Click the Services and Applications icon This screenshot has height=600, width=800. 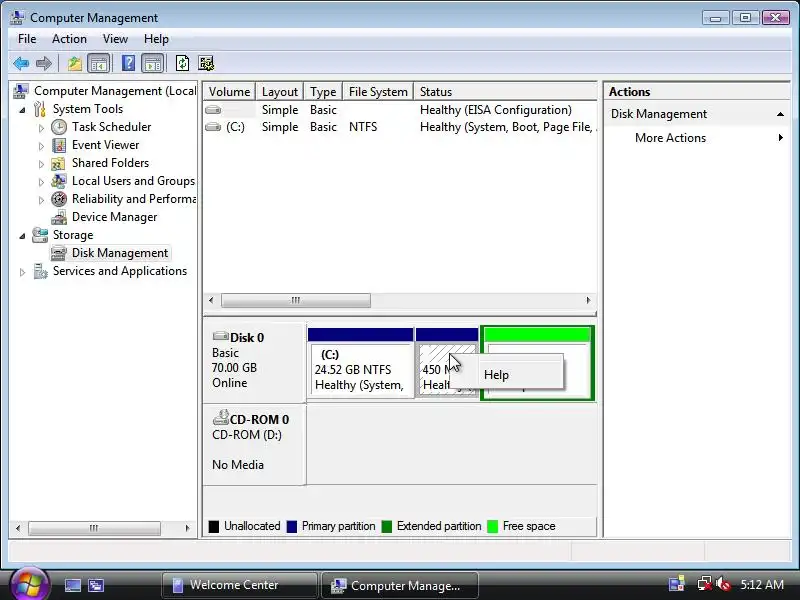[40, 271]
